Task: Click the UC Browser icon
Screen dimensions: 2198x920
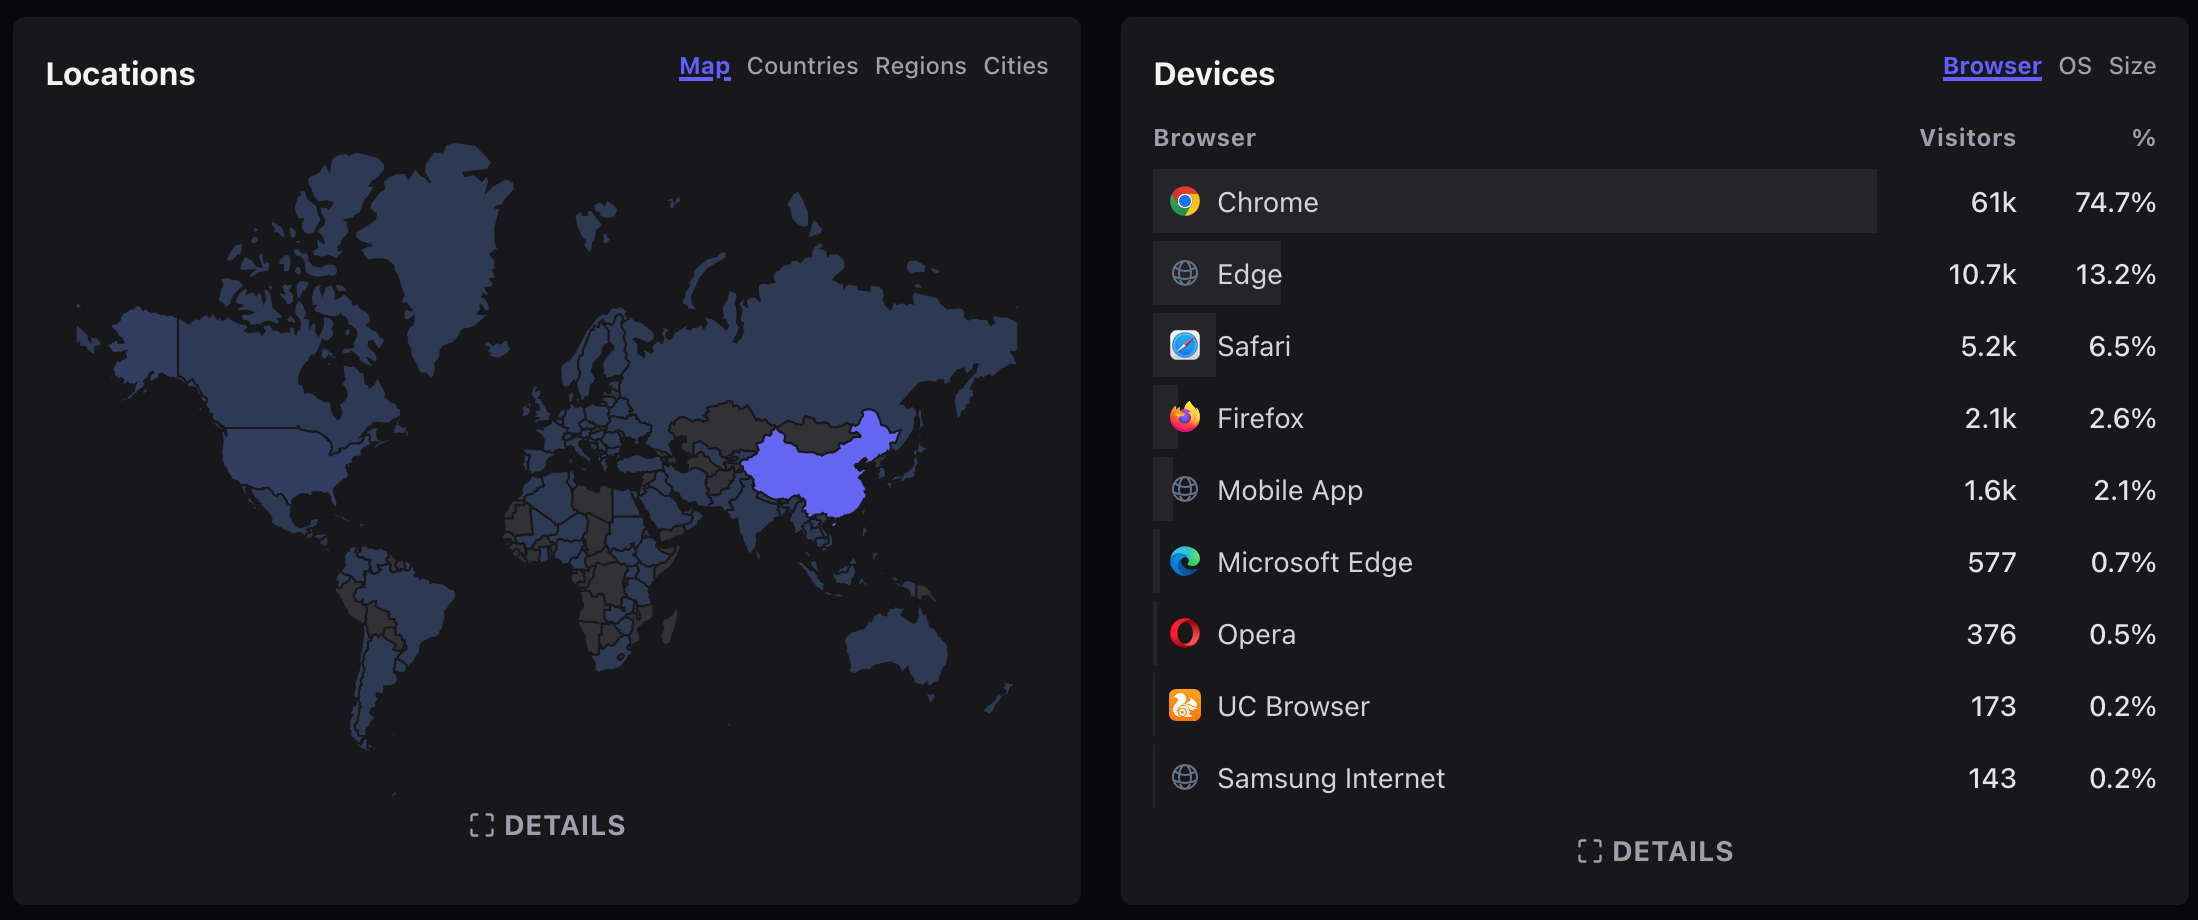Action: 1184,706
